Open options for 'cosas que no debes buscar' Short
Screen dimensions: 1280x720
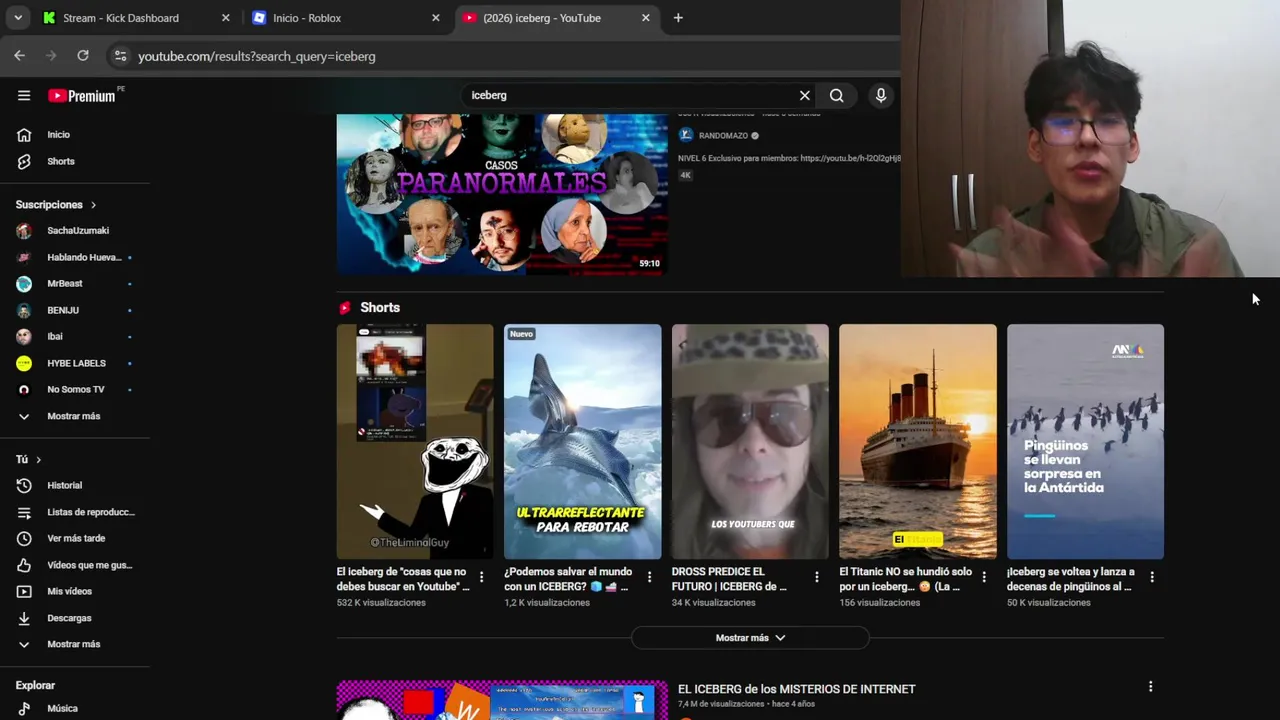pyautogui.click(x=481, y=577)
